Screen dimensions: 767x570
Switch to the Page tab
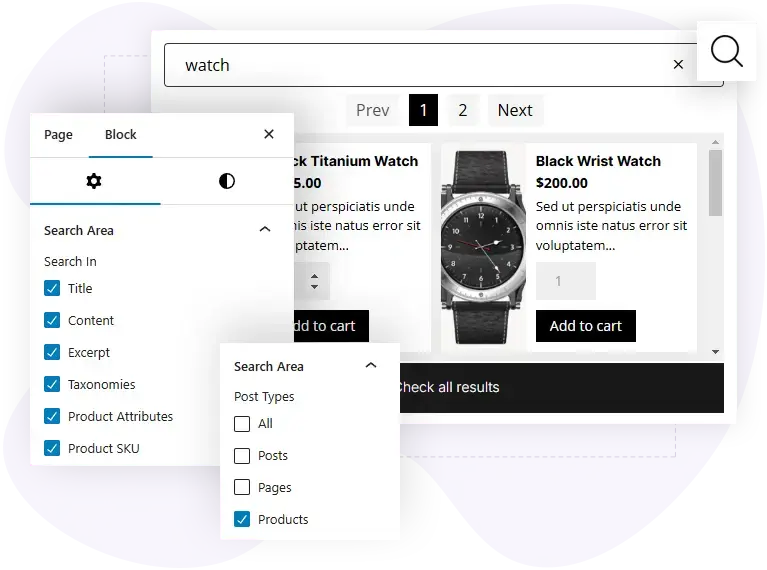58,135
